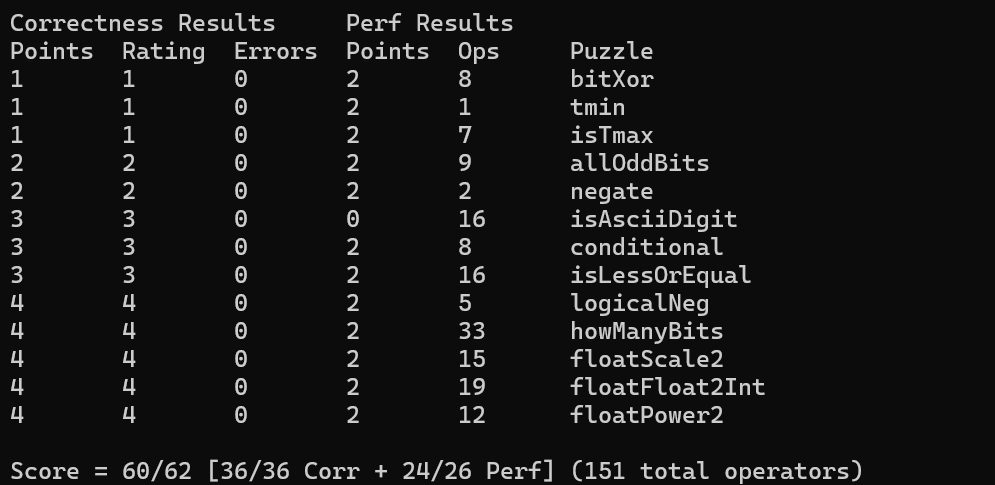Image resolution: width=995 pixels, height=485 pixels.
Task: Click the Errors column header
Action: coord(275,51)
